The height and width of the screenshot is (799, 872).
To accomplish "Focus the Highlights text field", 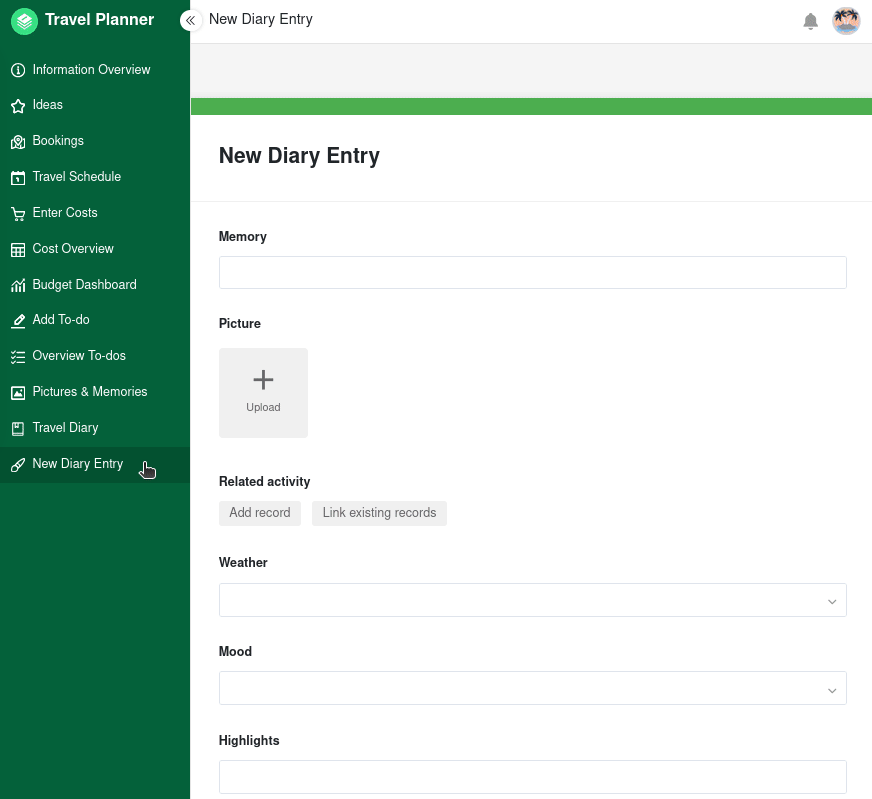I will pos(532,777).
